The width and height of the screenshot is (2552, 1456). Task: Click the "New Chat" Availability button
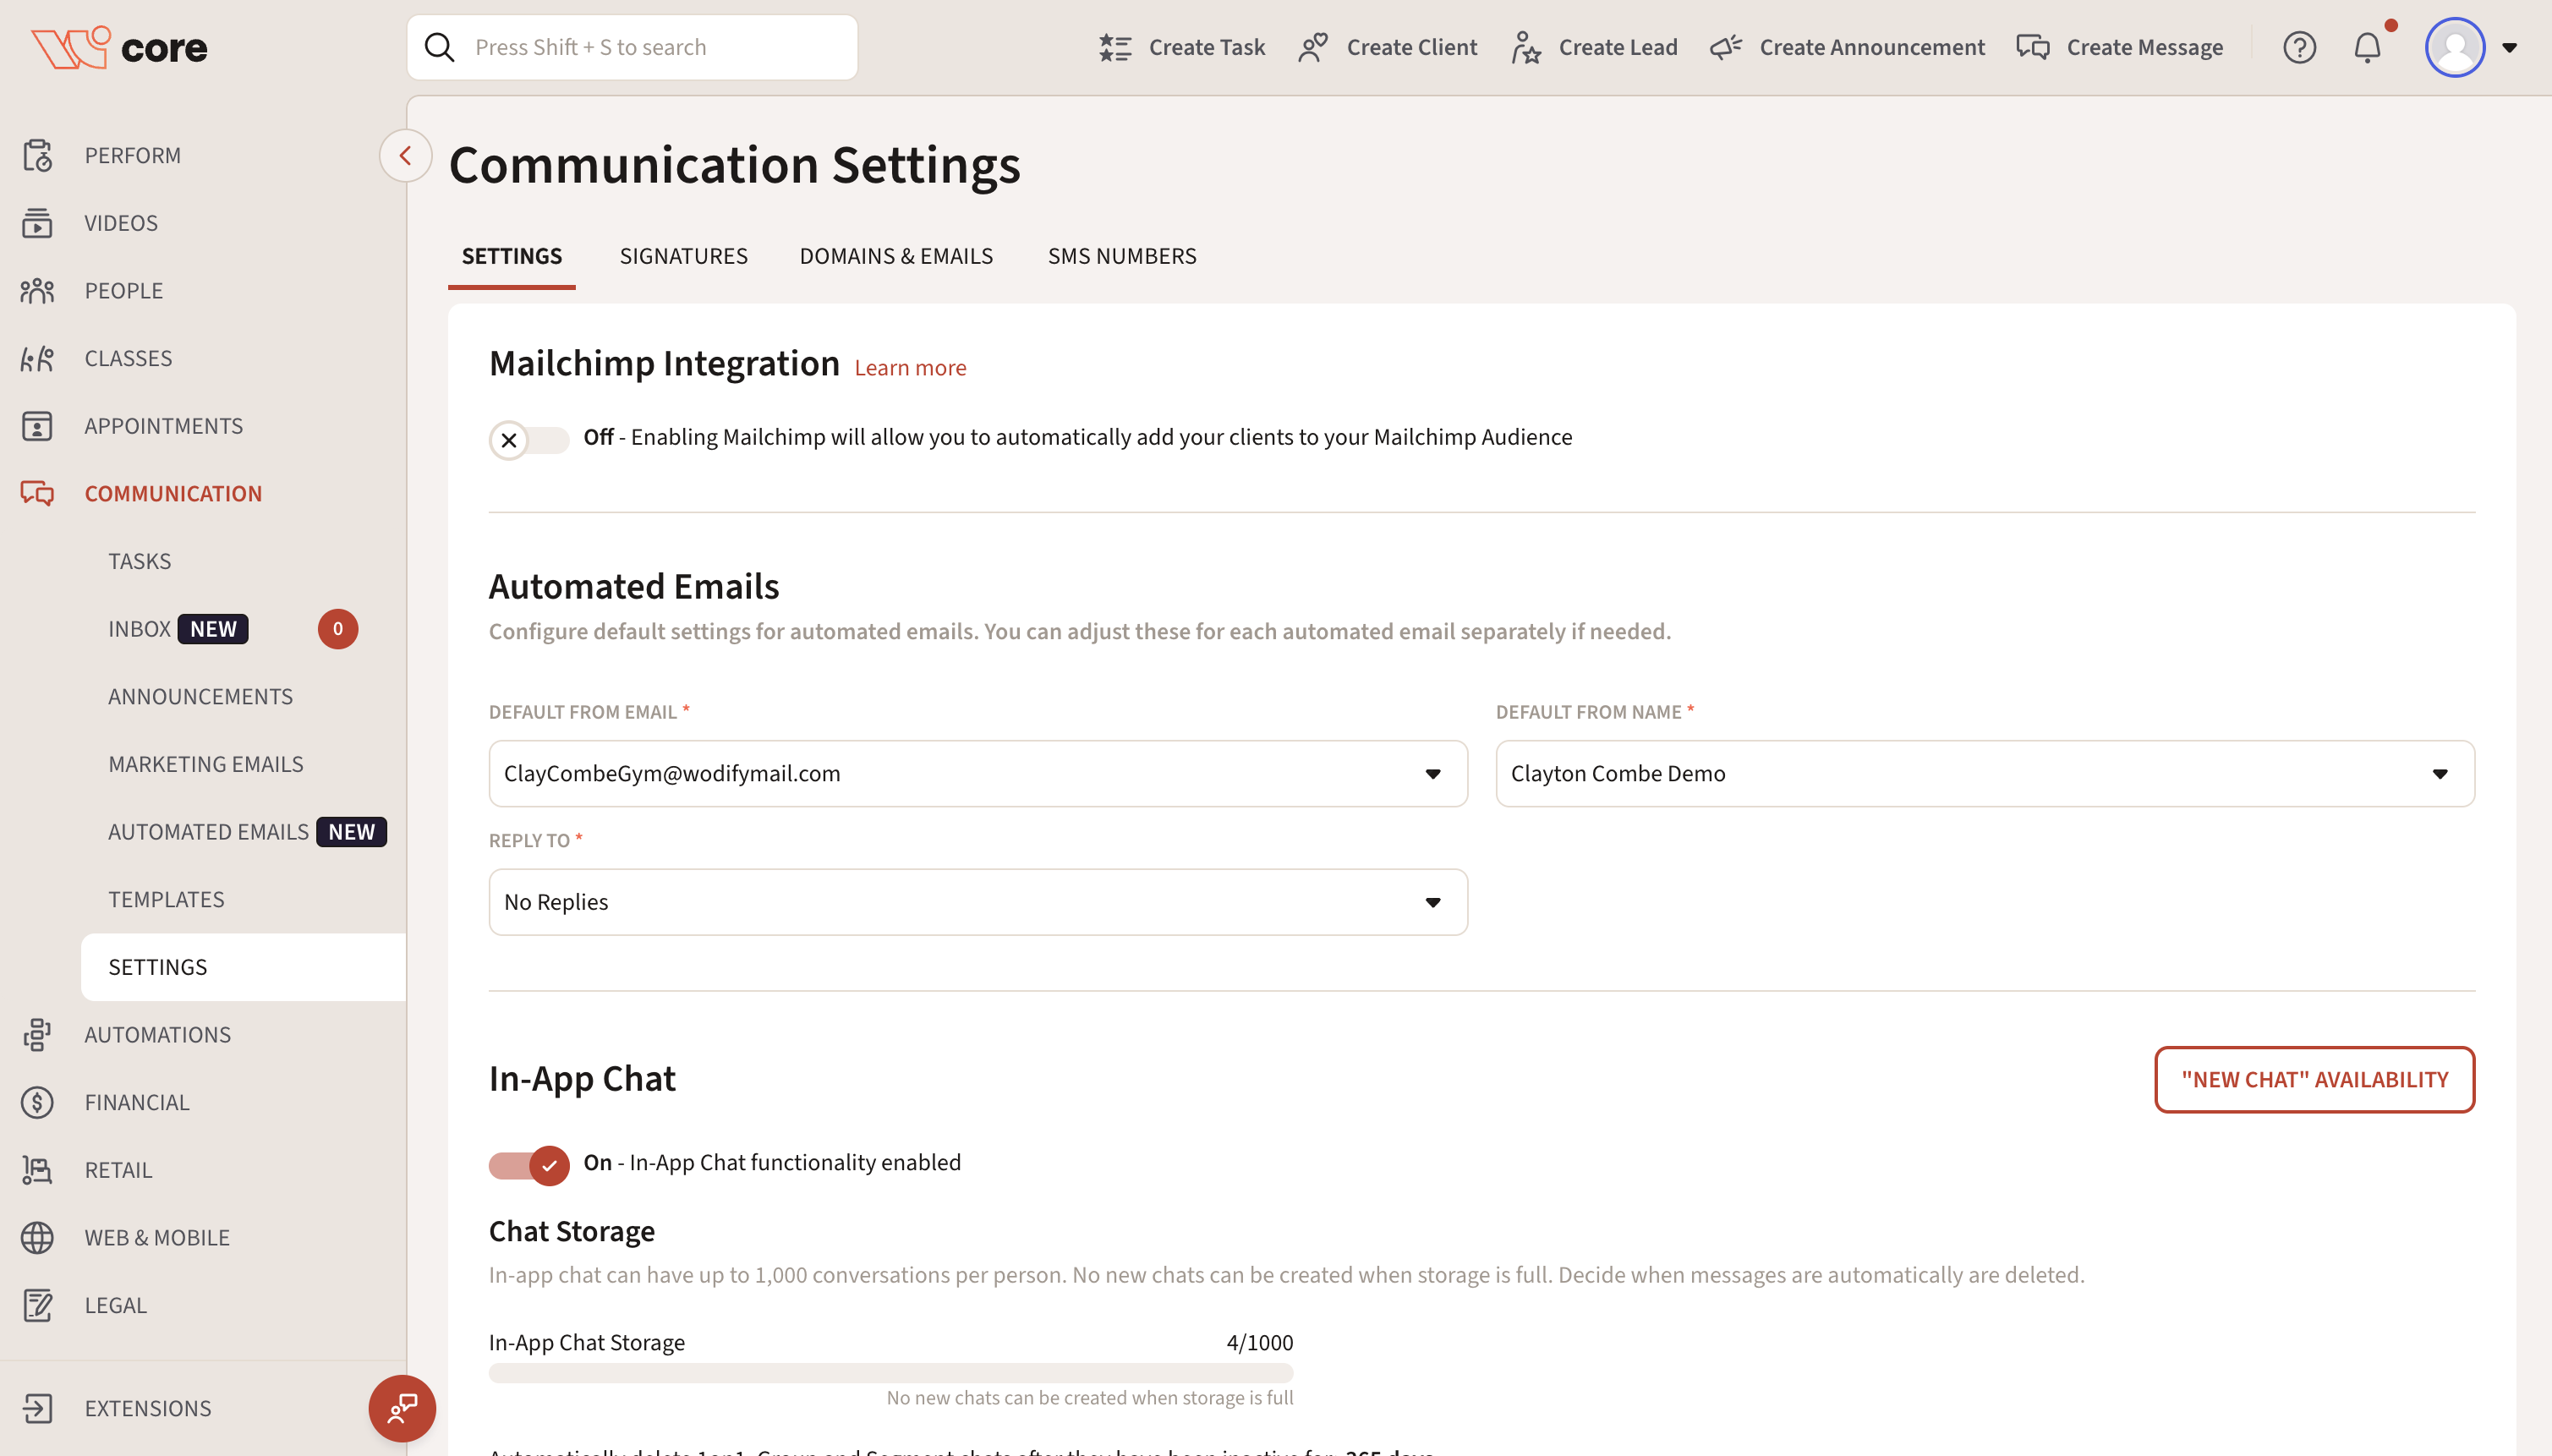[x=2313, y=1080]
